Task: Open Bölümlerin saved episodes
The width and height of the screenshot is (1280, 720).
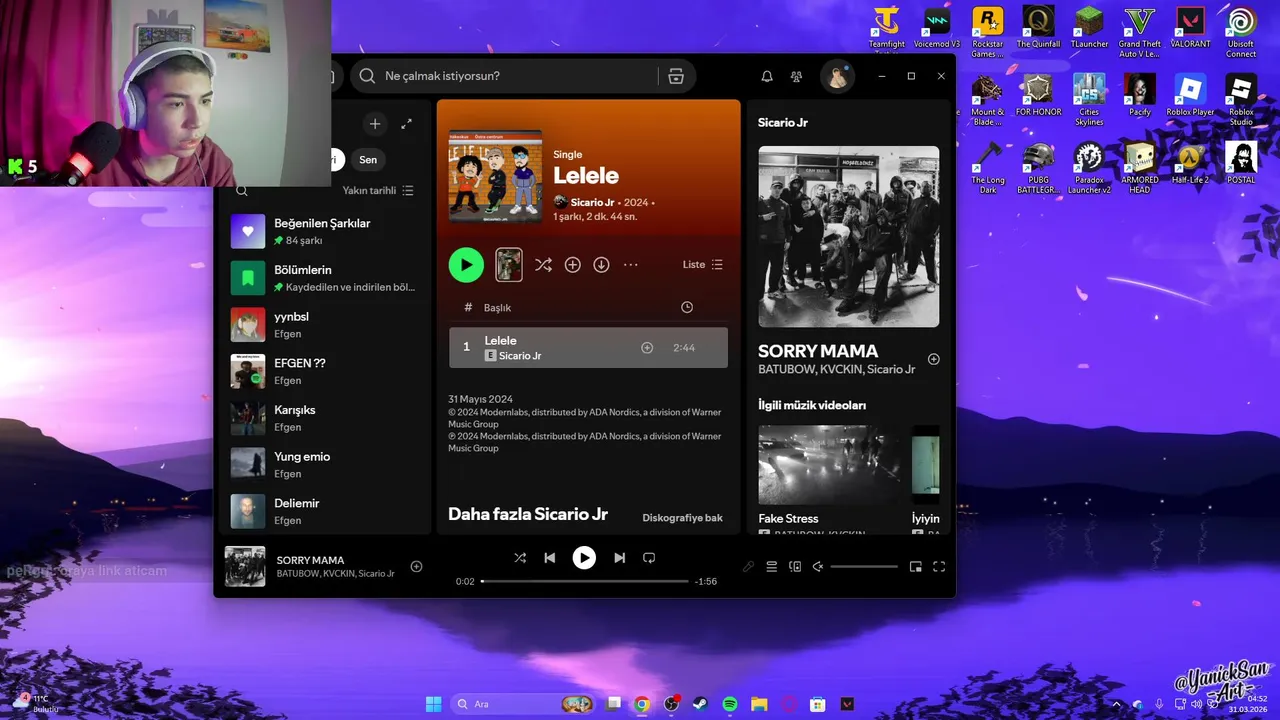Action: click(325, 278)
